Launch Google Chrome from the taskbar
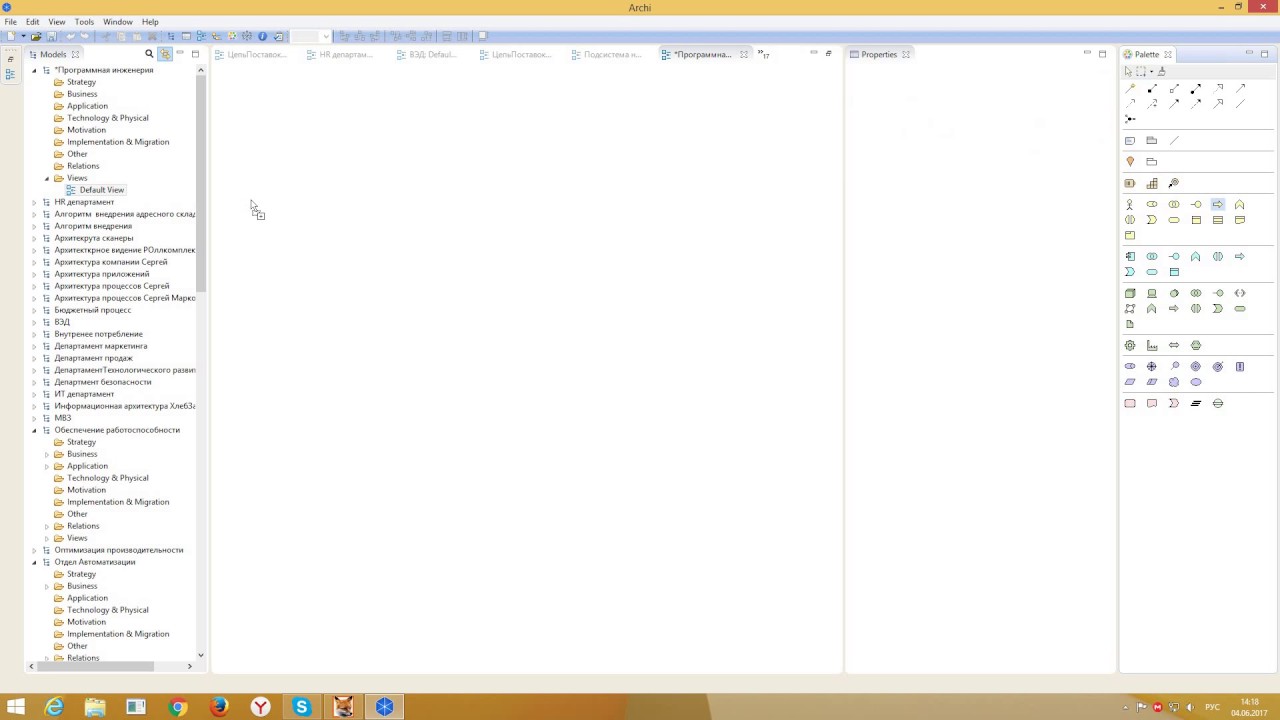 [178, 707]
